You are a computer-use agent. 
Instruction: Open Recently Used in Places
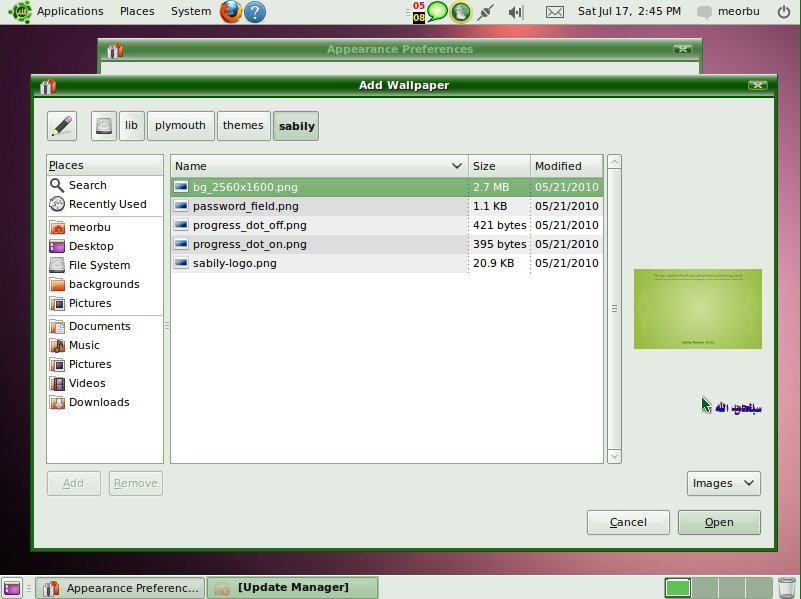pos(105,204)
